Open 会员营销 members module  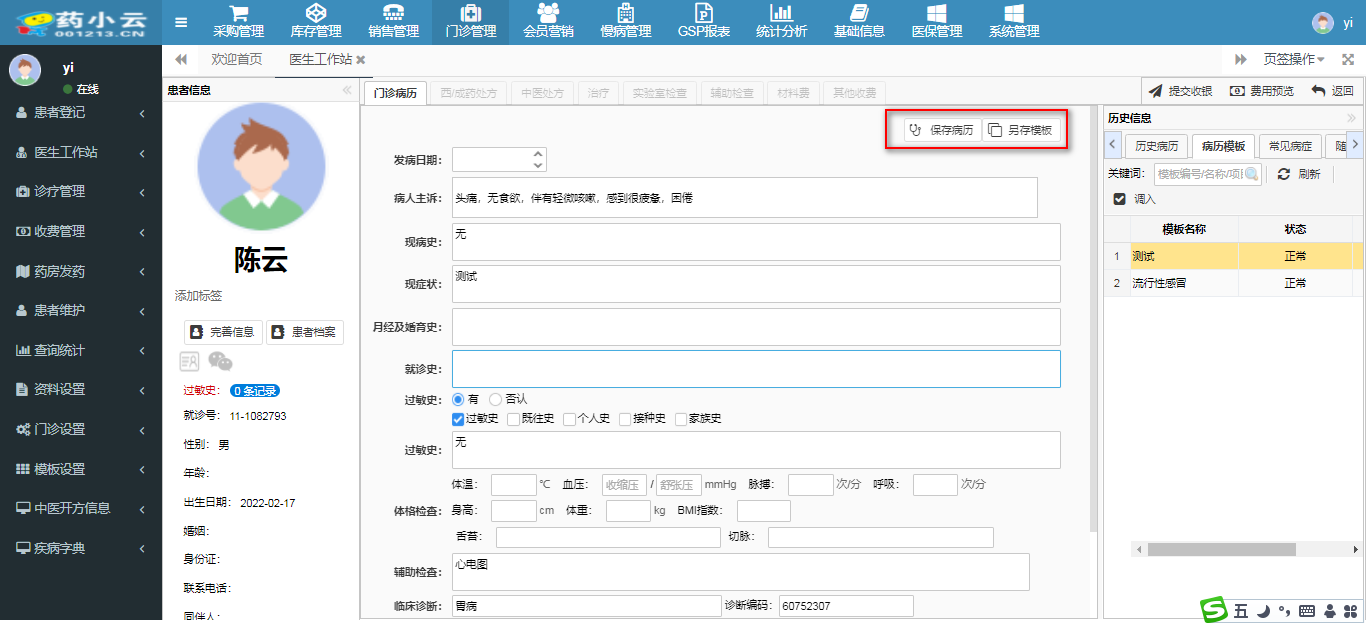(x=548, y=22)
